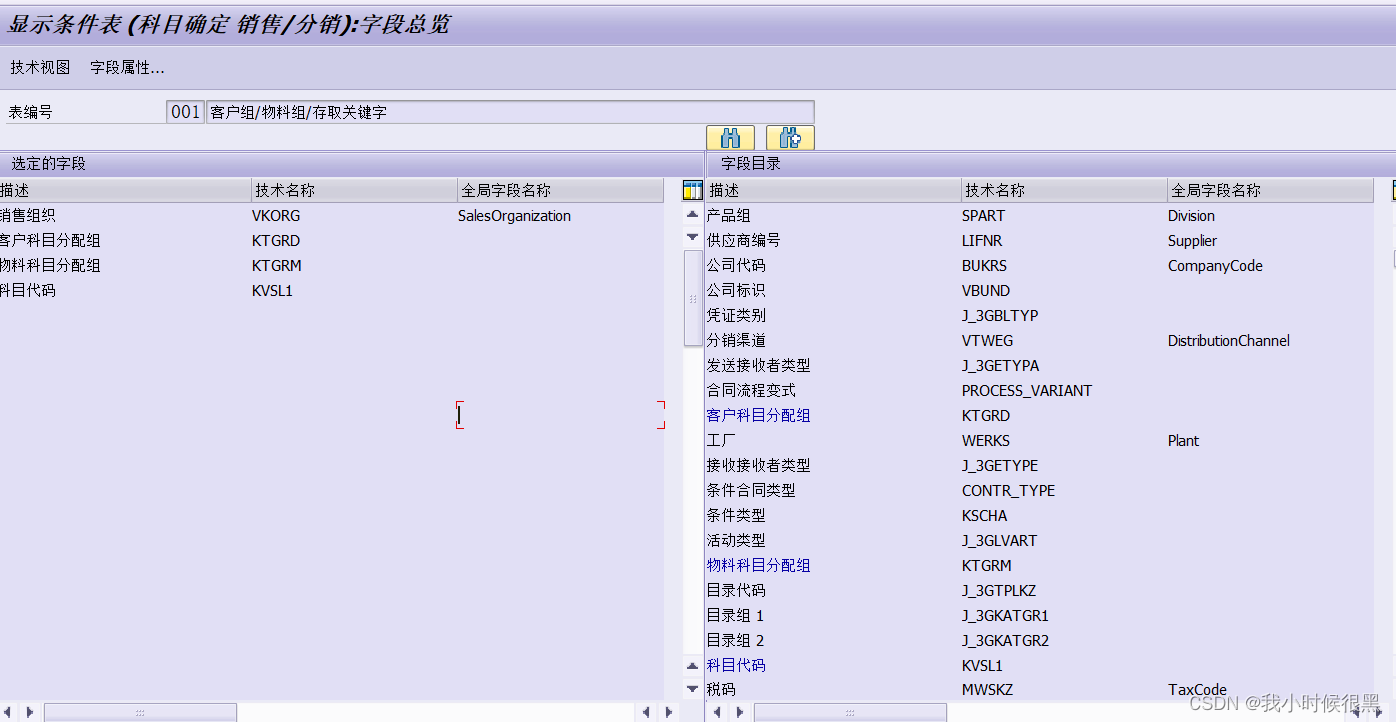This screenshot has width=1396, height=722.
Task: Click 技术视图 button
Action: (x=40, y=68)
